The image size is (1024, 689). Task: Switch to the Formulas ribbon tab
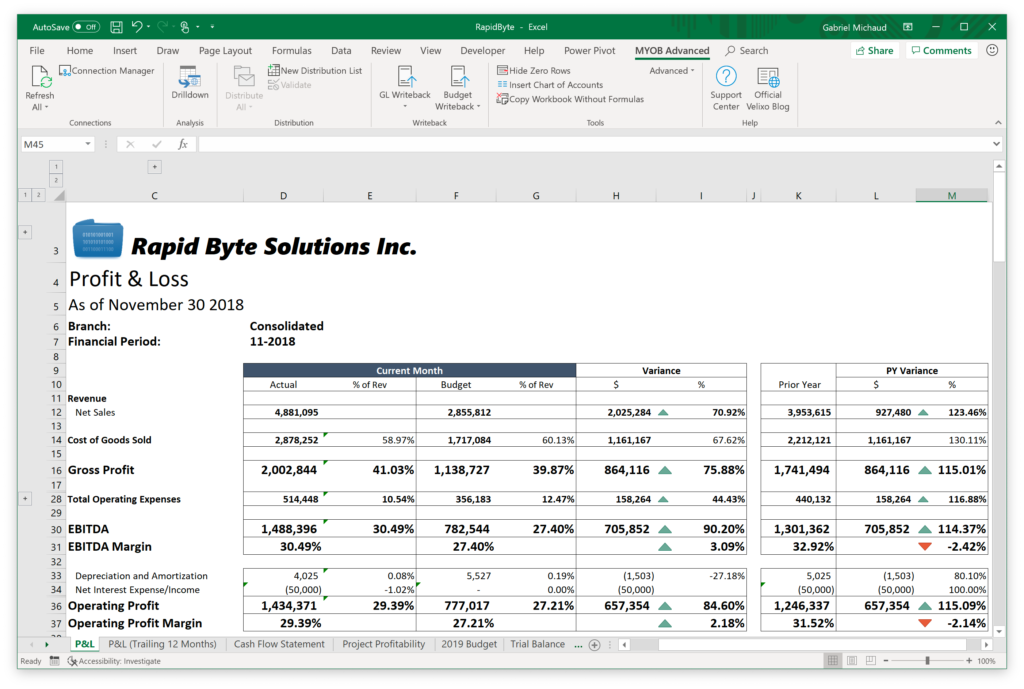(291, 50)
